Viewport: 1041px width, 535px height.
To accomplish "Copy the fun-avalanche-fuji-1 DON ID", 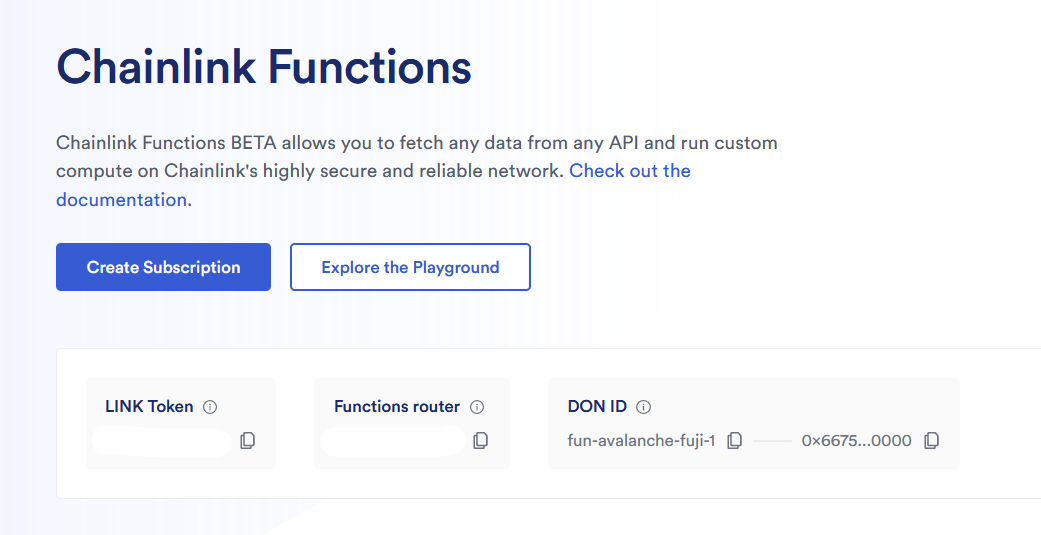I will (735, 440).
